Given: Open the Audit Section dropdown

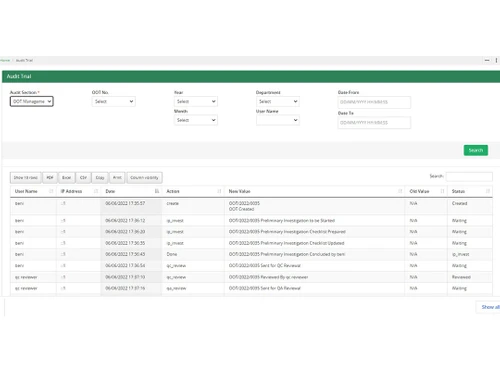Looking at the screenshot, I should 32,101.
